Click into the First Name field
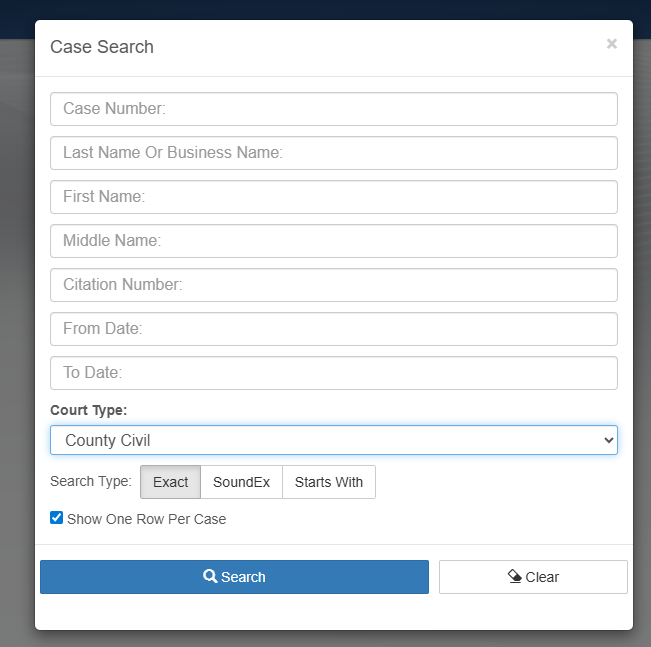651x647 pixels. (333, 197)
